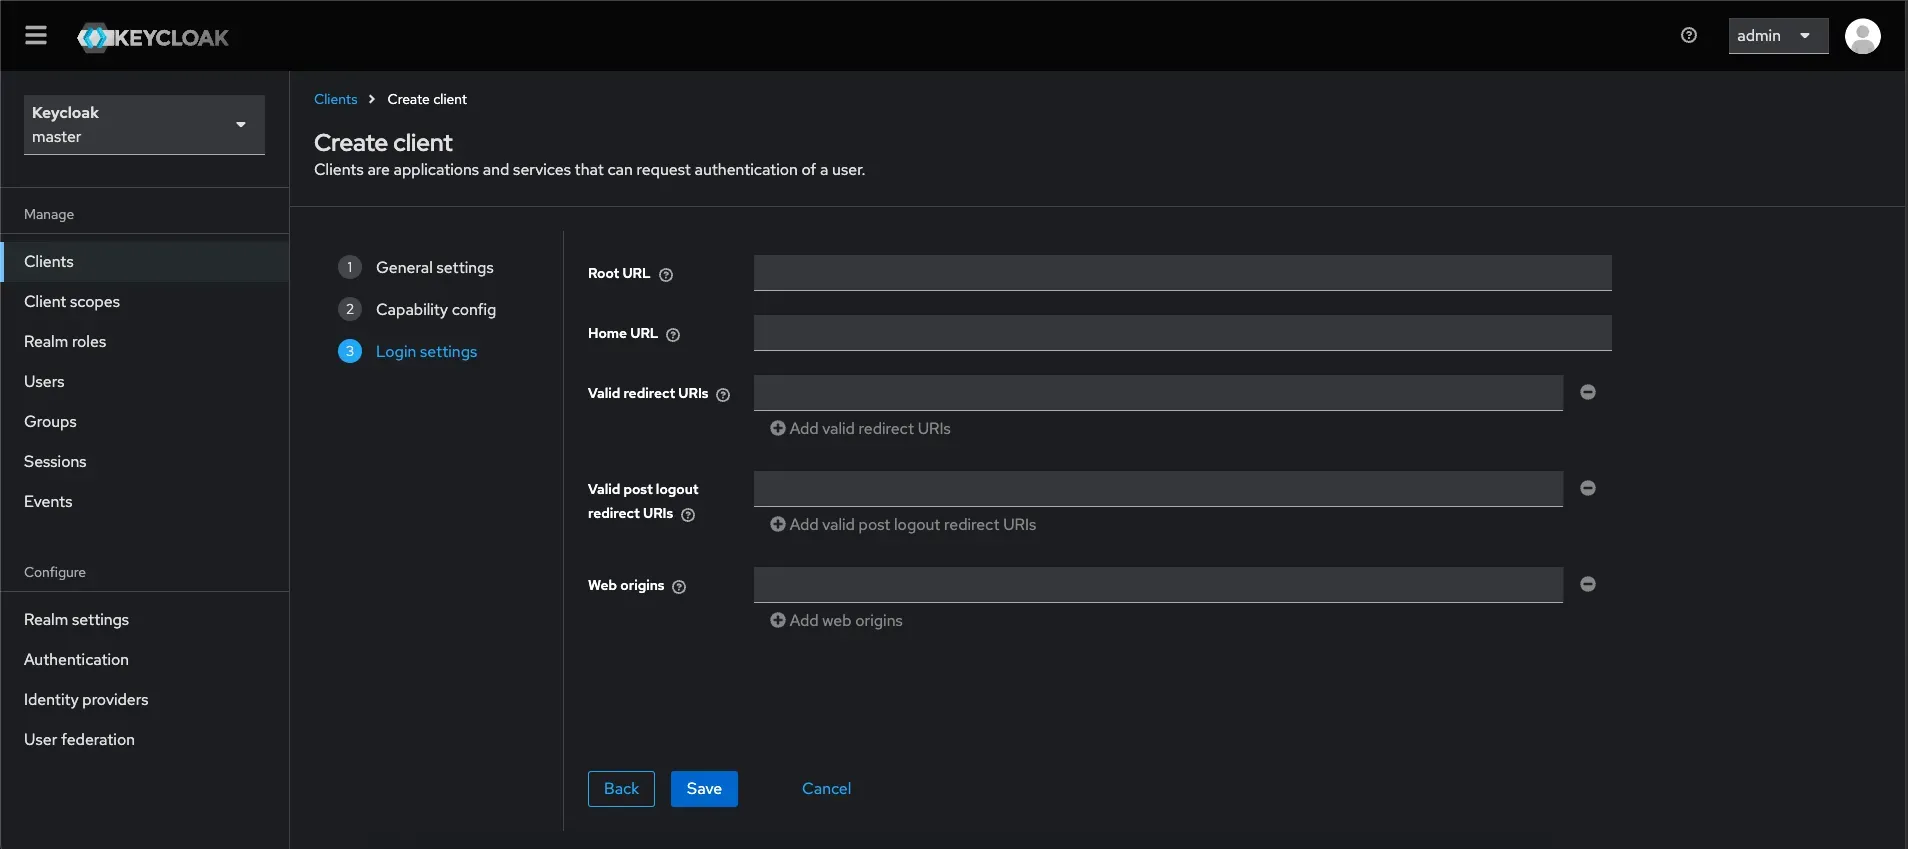
Task: Show help for Web origins field
Action: 679,587
